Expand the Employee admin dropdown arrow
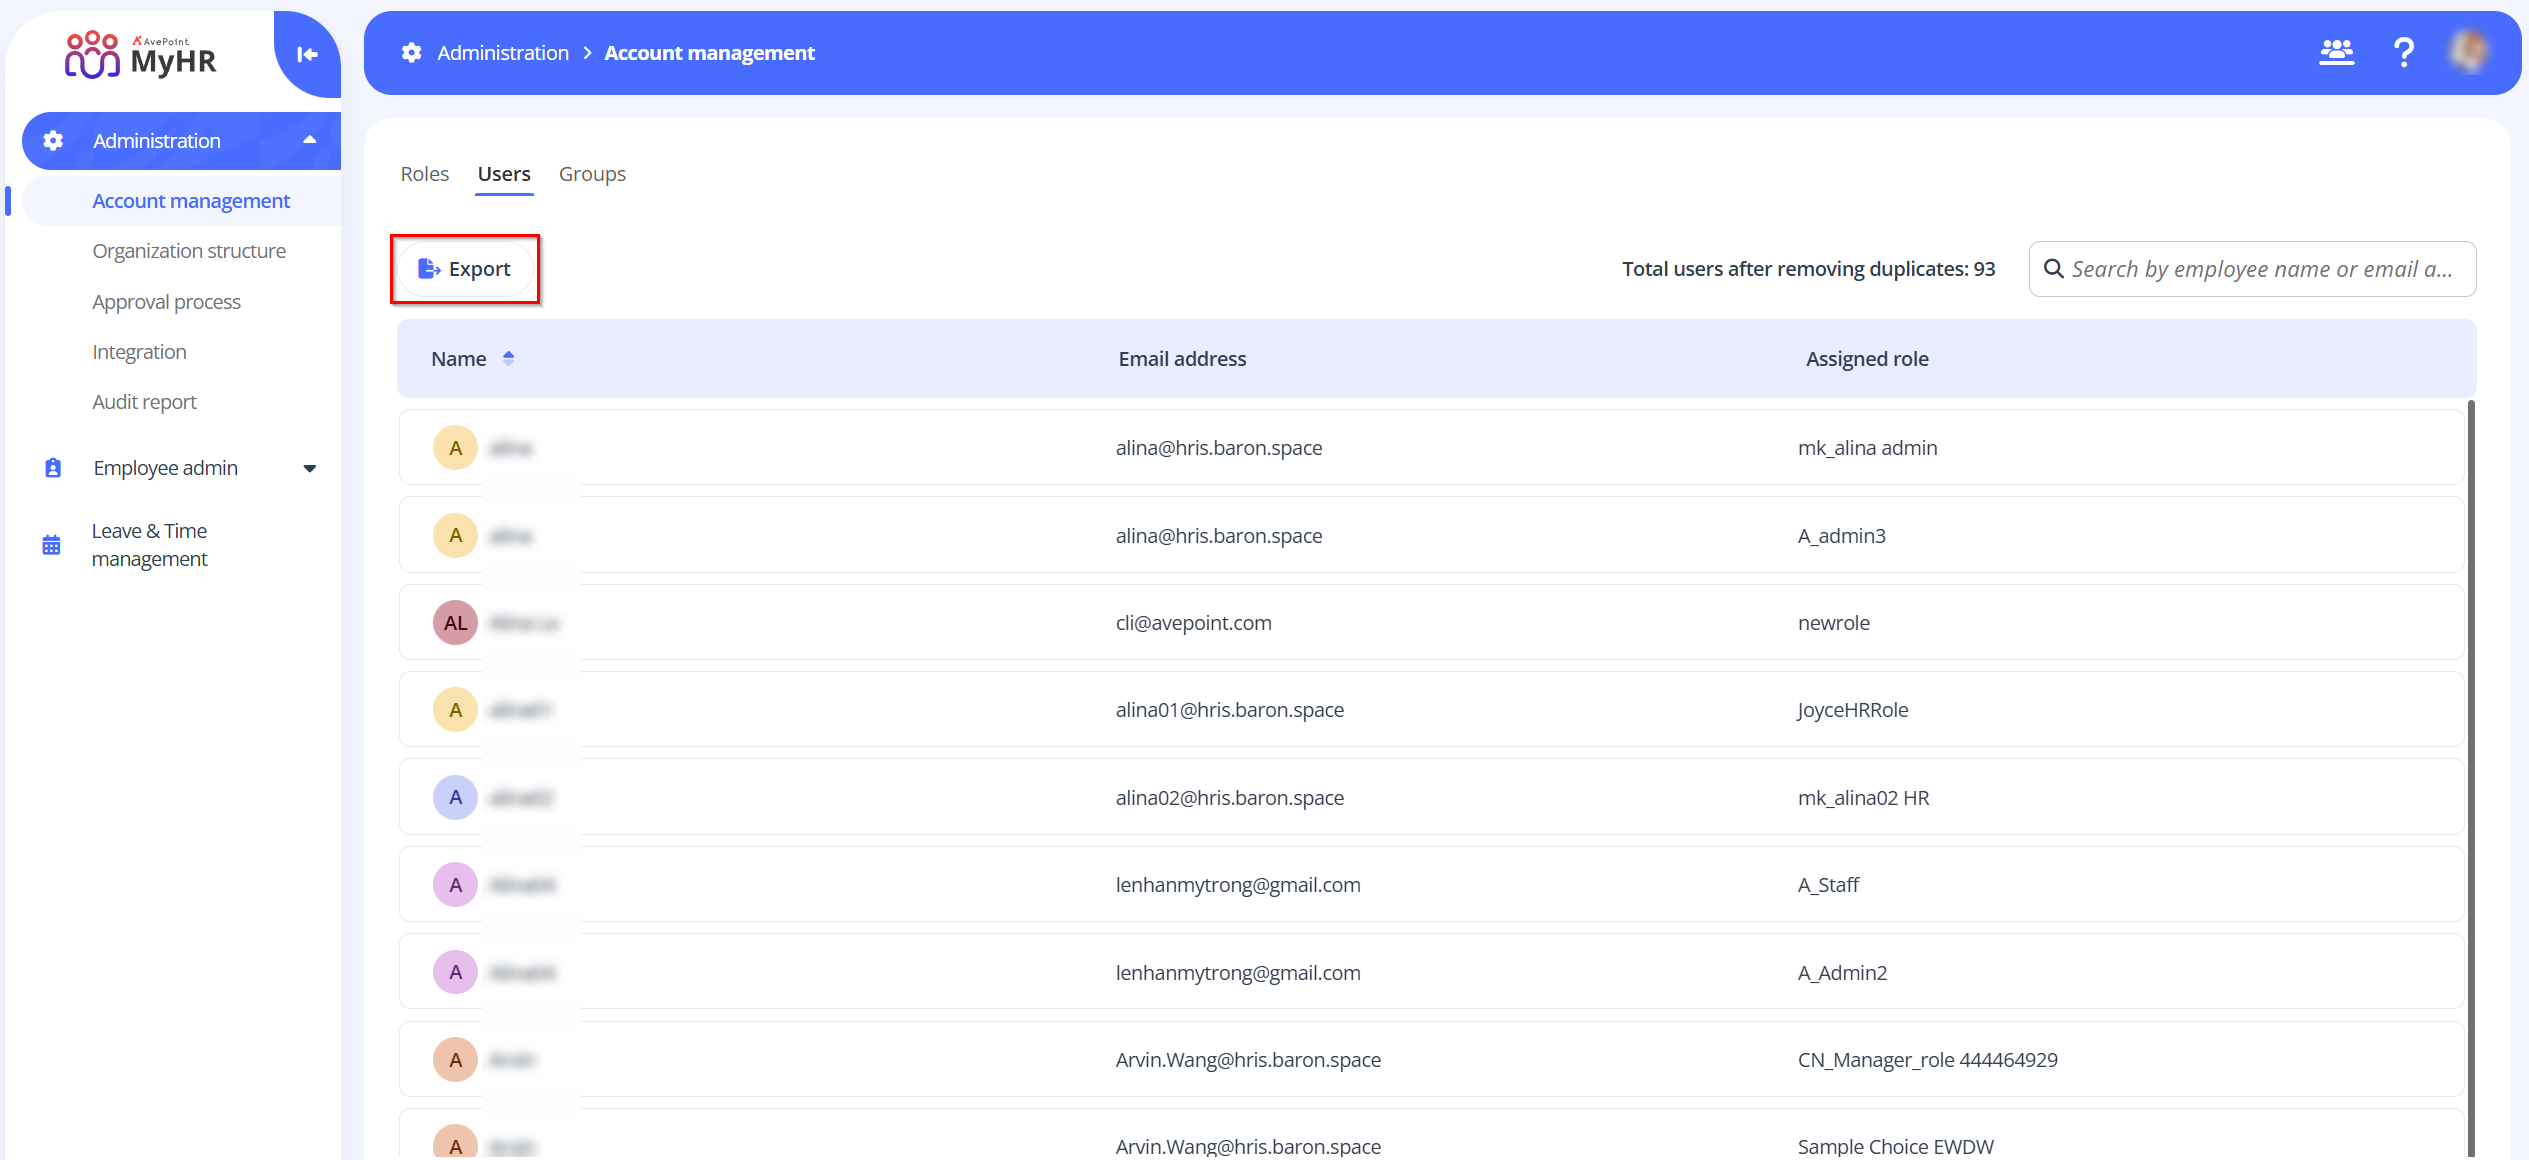Image resolution: width=2529 pixels, height=1160 pixels. [x=310, y=468]
